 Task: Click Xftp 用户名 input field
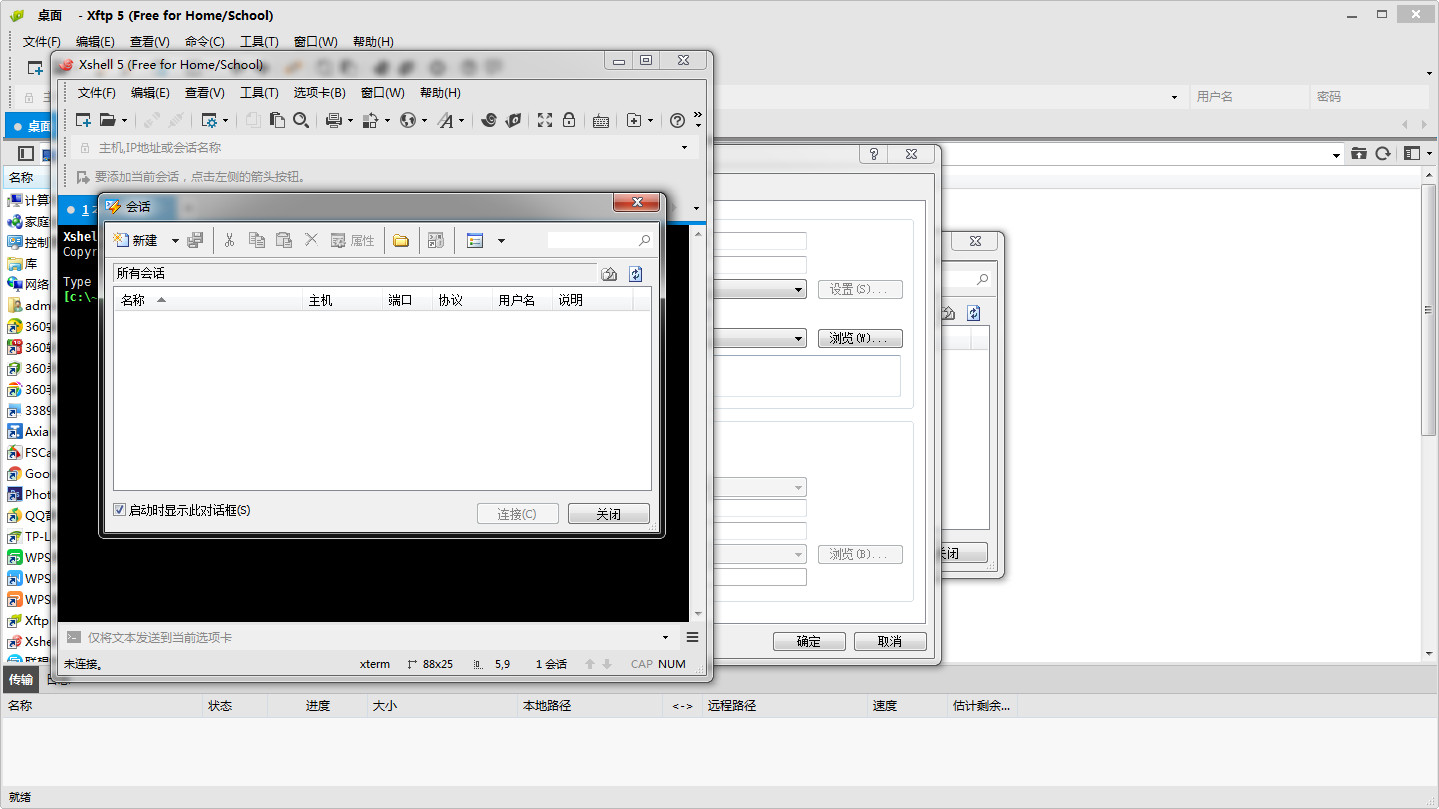[x=1249, y=97]
